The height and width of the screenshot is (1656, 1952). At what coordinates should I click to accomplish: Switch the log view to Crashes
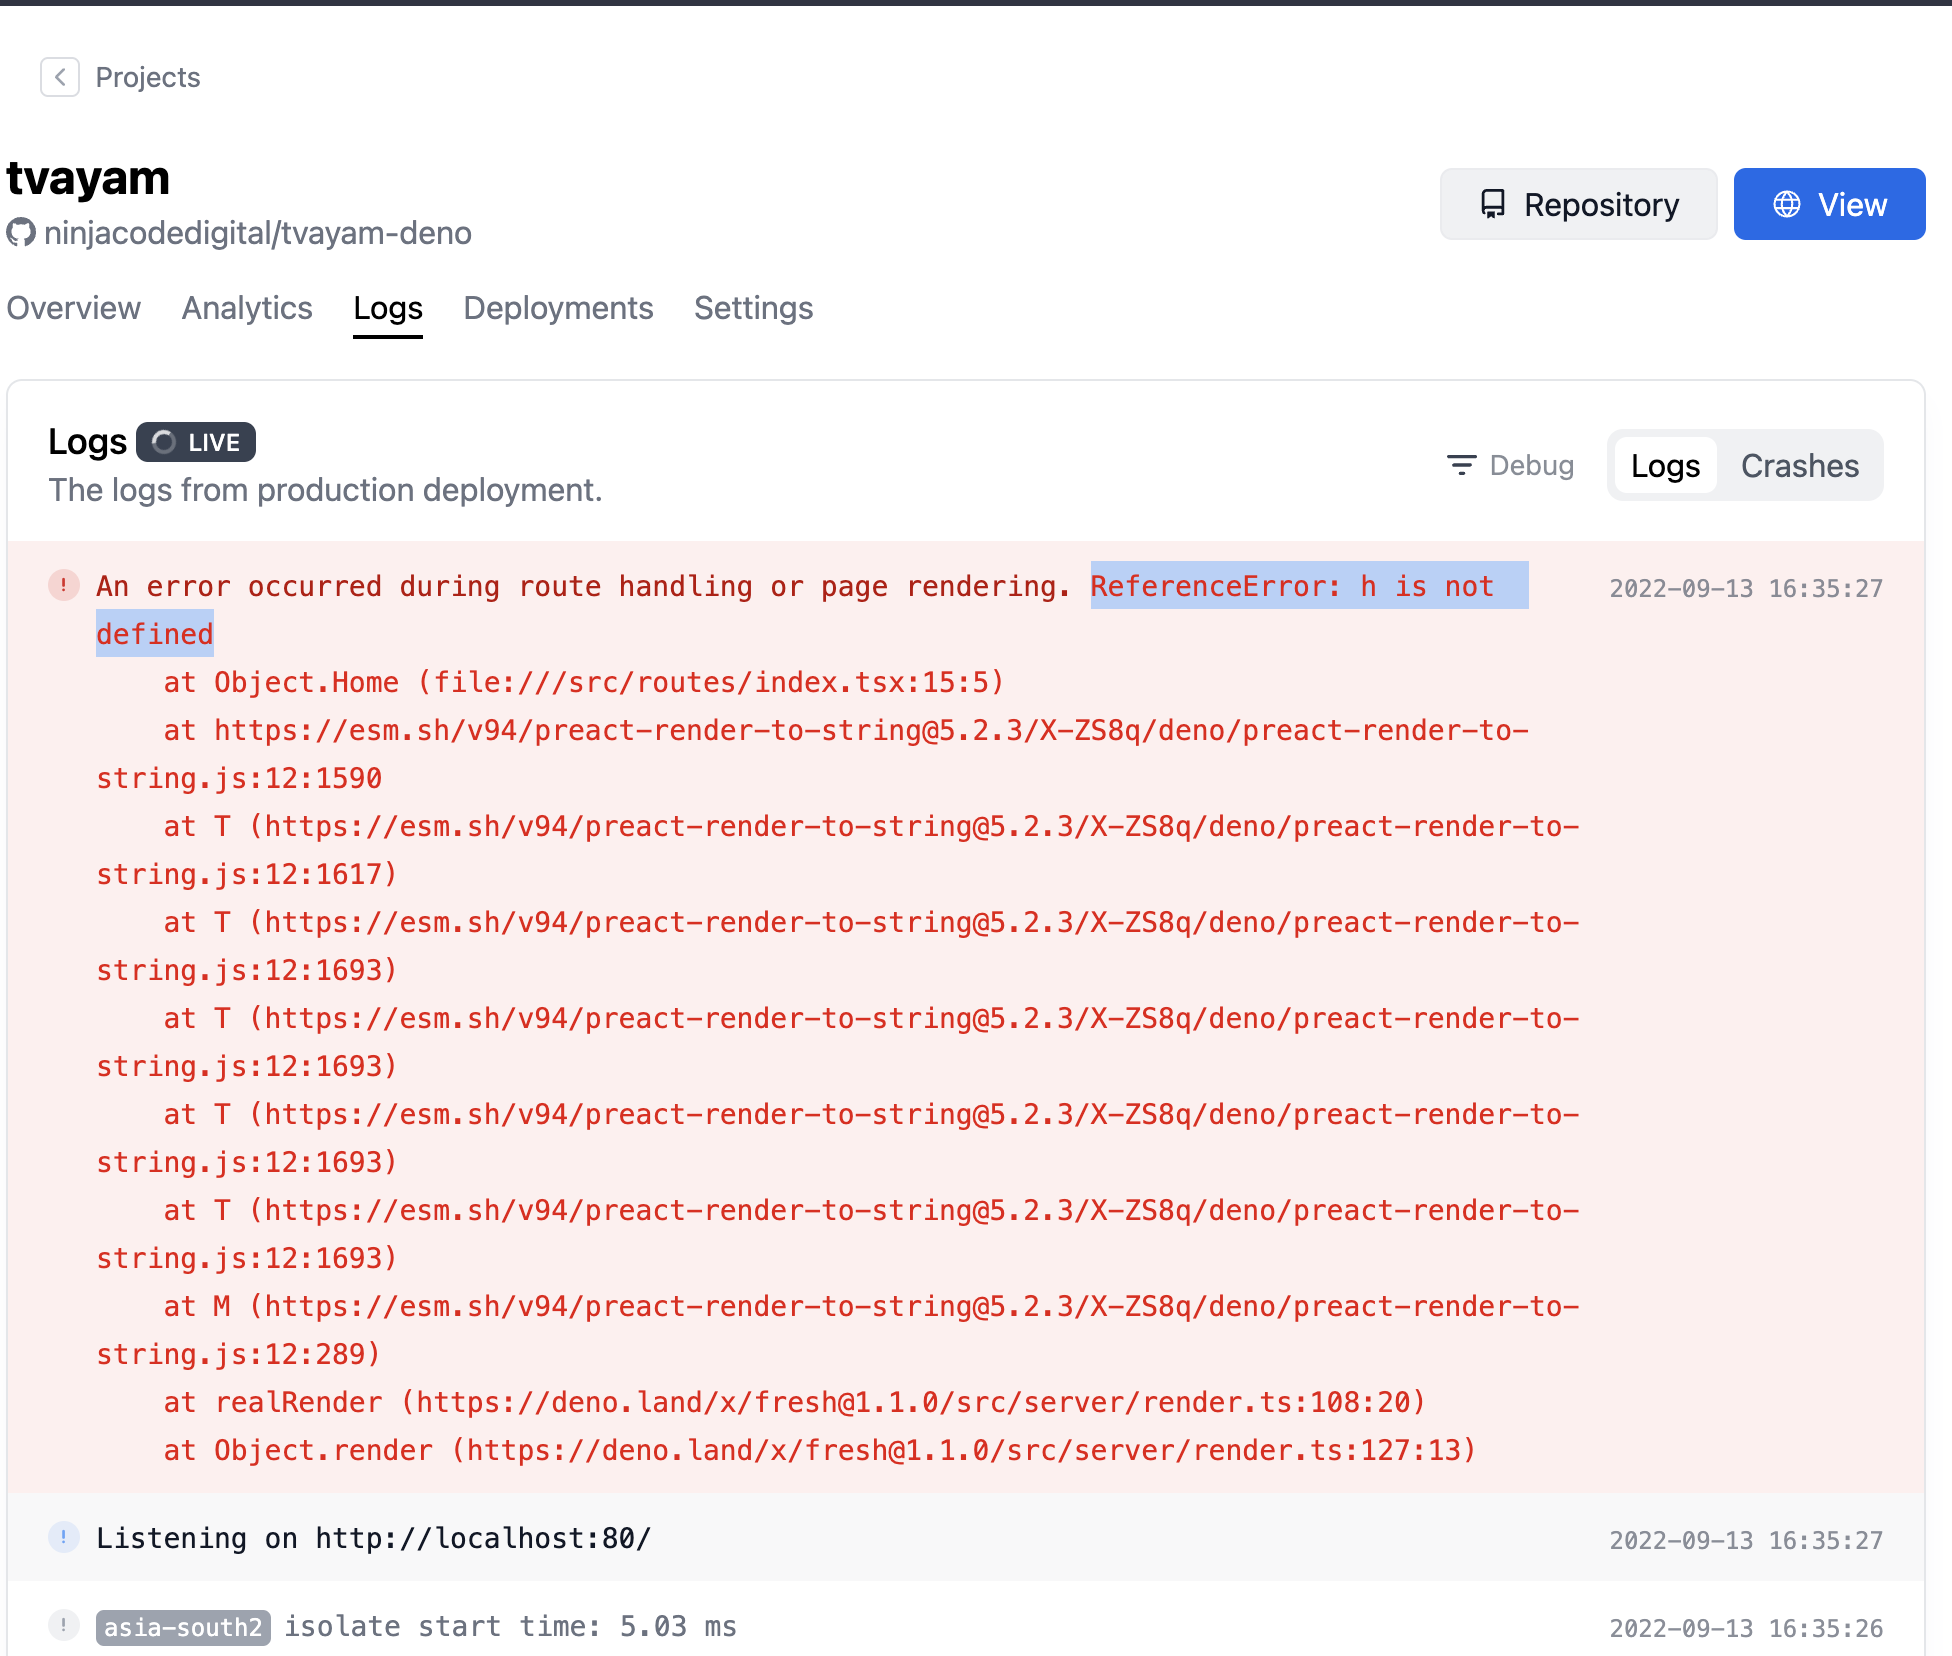click(1800, 464)
